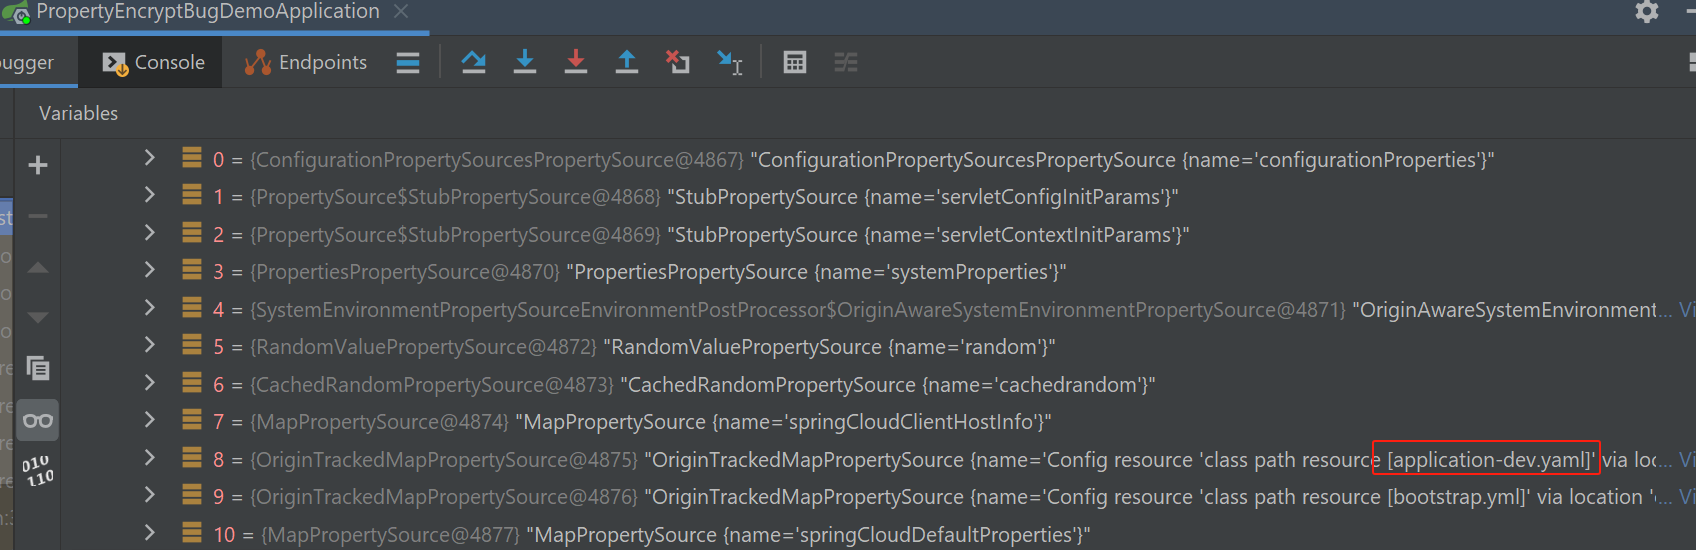Expand variable 8 OriginTrackedMapPropertySource application-dev.yaml
Viewport: 1696px width, 550px height.
coord(150,458)
